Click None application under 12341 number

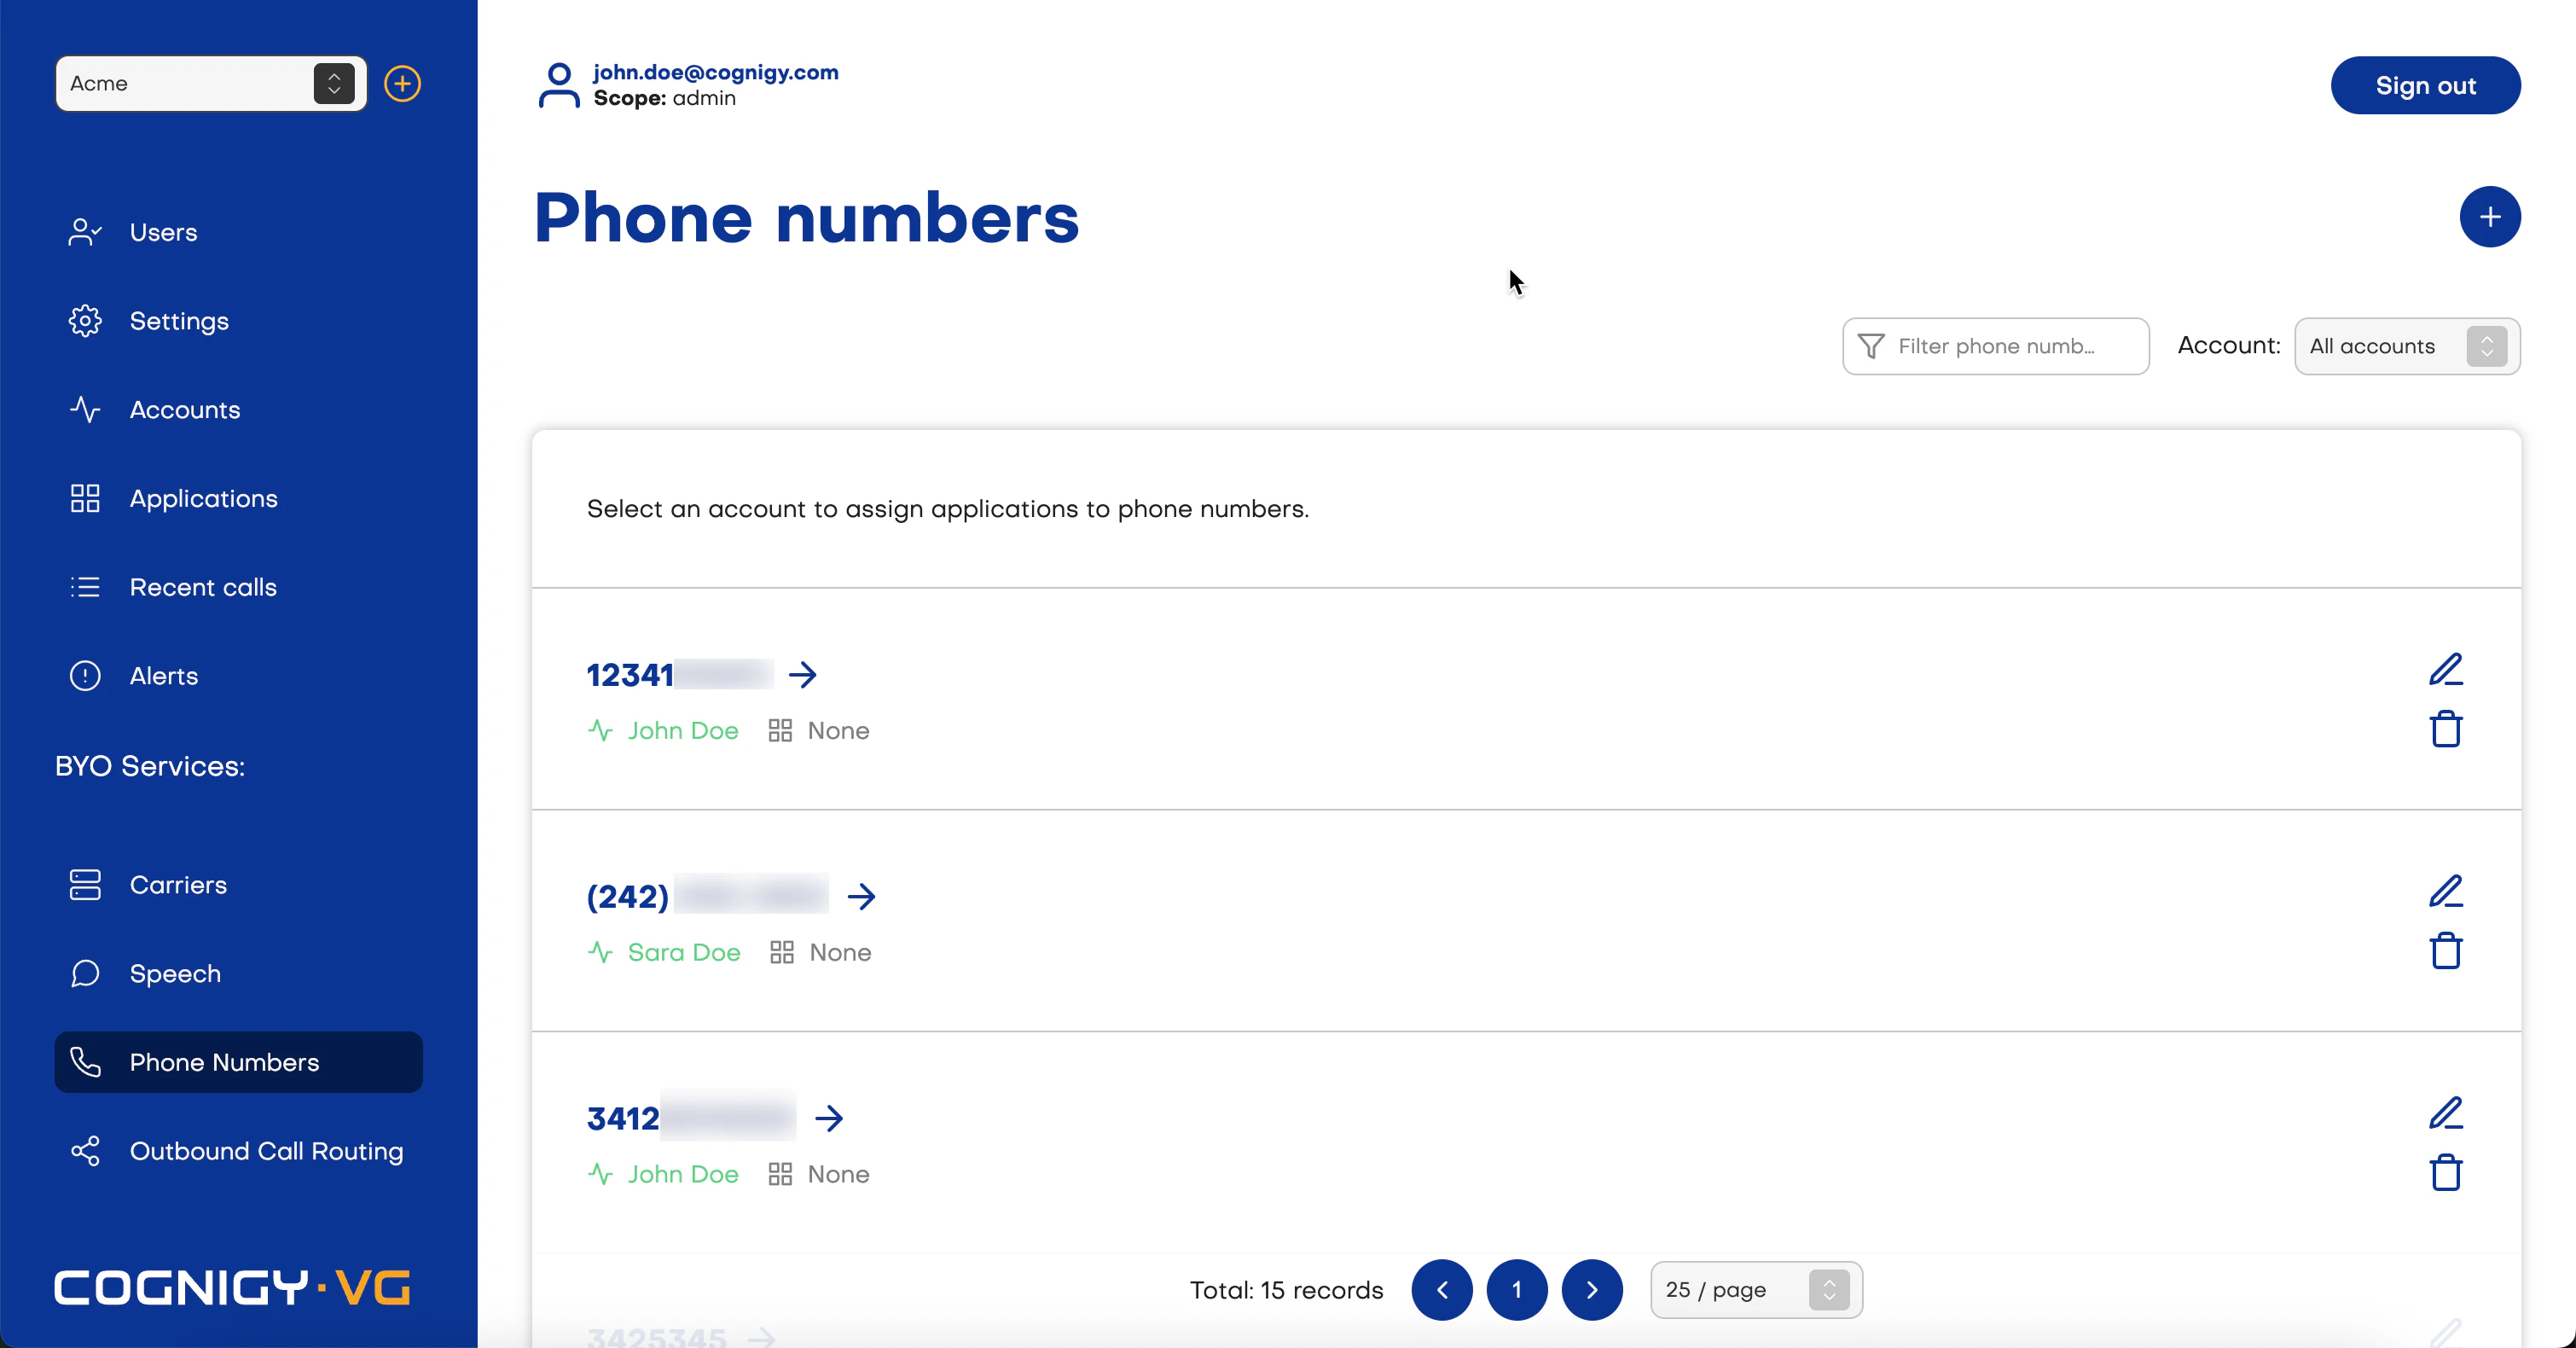point(819,731)
